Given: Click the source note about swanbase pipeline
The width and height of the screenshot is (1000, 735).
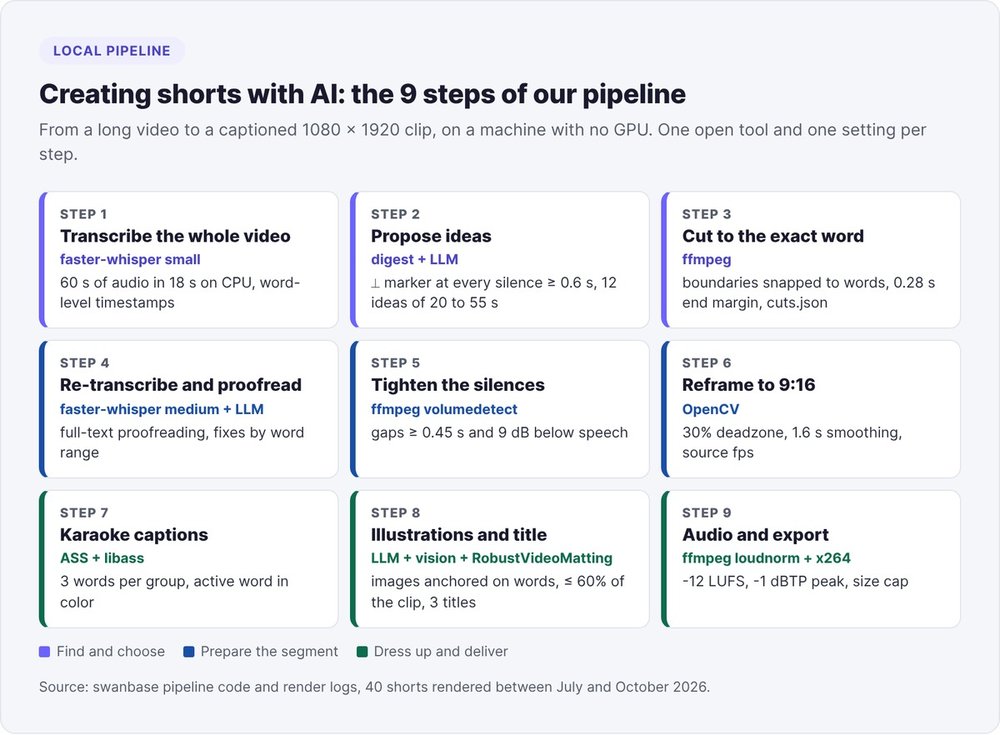Looking at the screenshot, I should [374, 687].
